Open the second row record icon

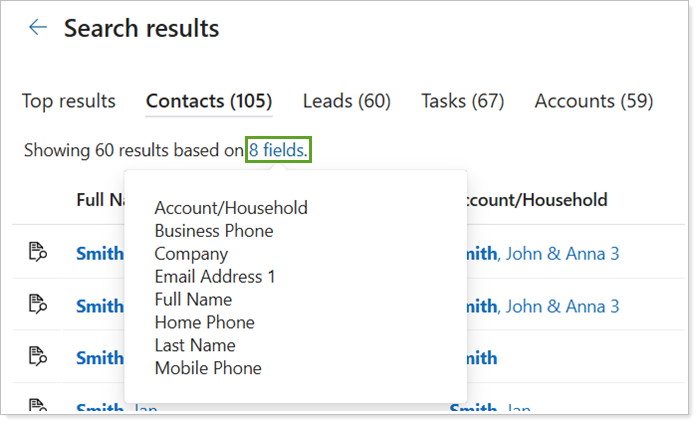(x=38, y=305)
